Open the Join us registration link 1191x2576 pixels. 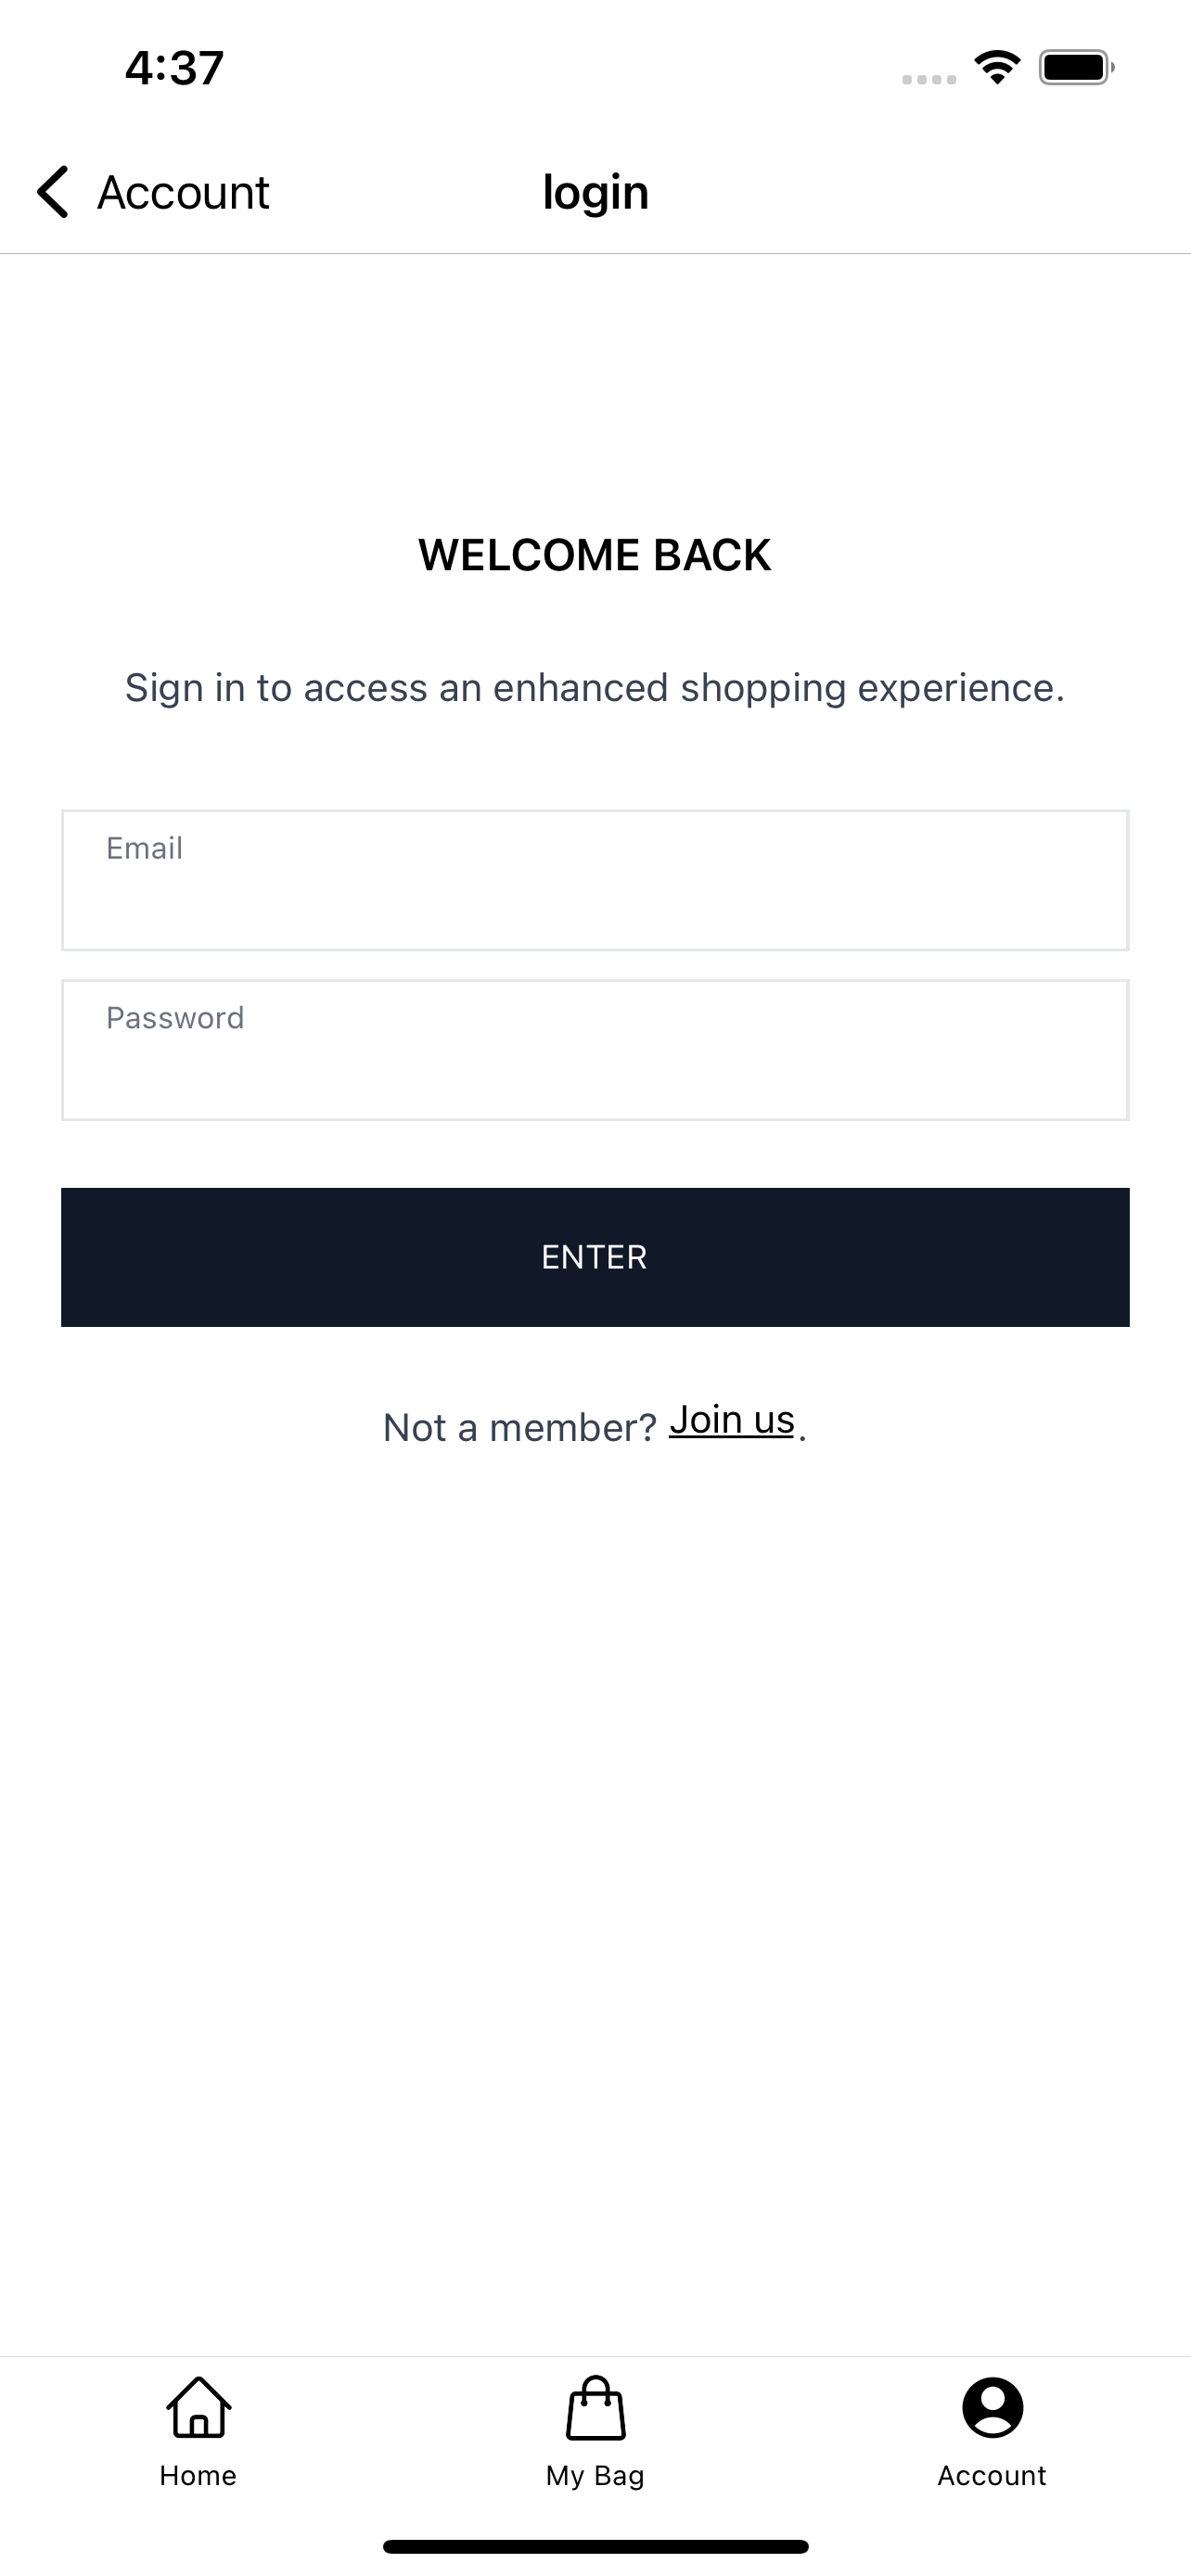732,1420
